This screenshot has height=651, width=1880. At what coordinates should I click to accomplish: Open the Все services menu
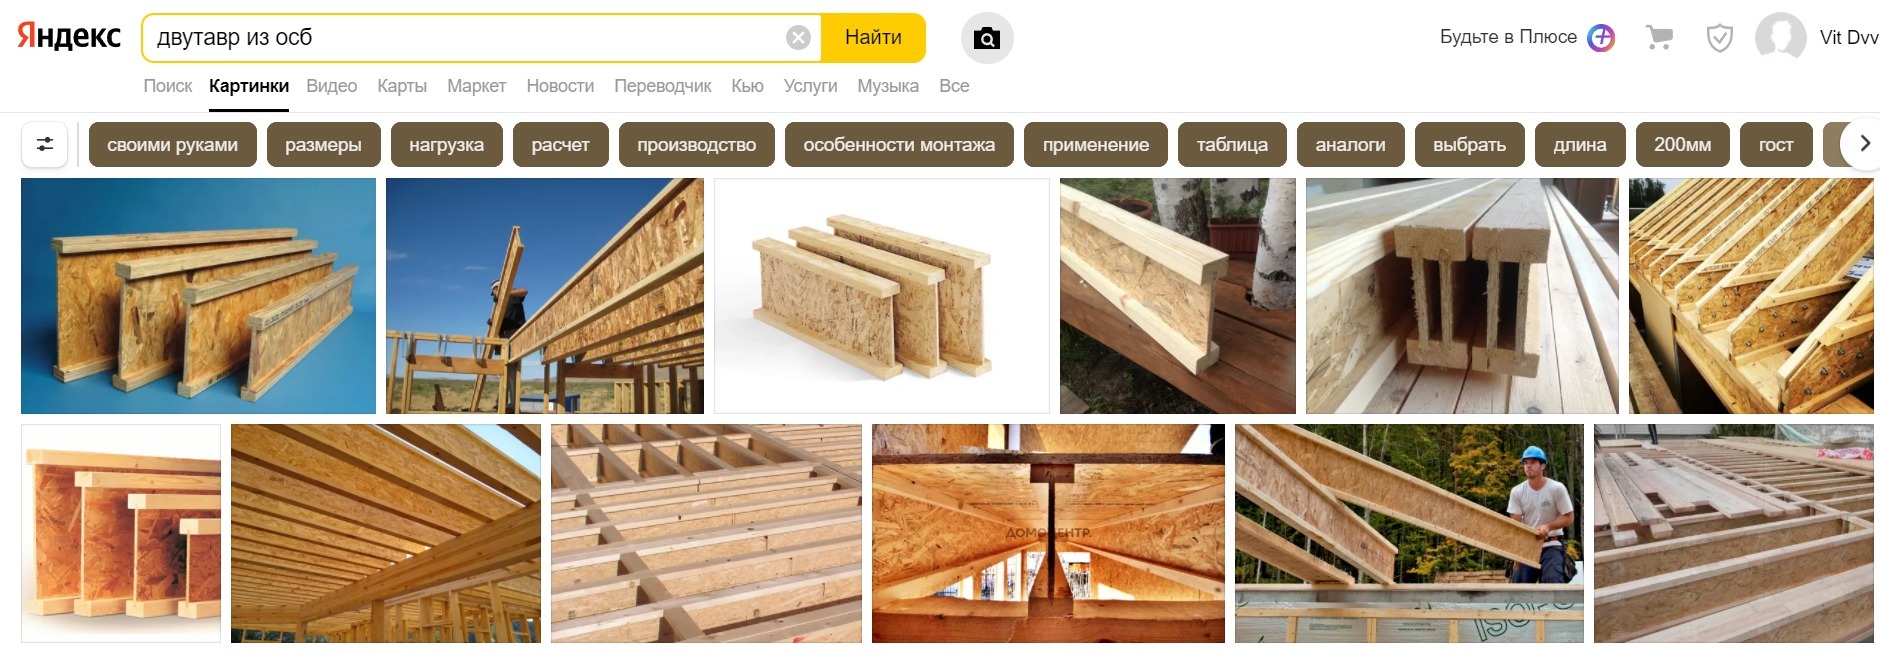pyautogui.click(x=954, y=86)
